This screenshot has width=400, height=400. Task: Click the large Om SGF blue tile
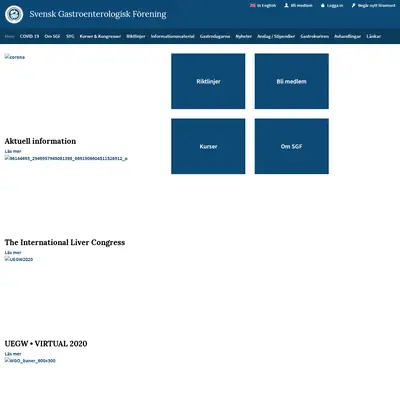click(x=292, y=146)
